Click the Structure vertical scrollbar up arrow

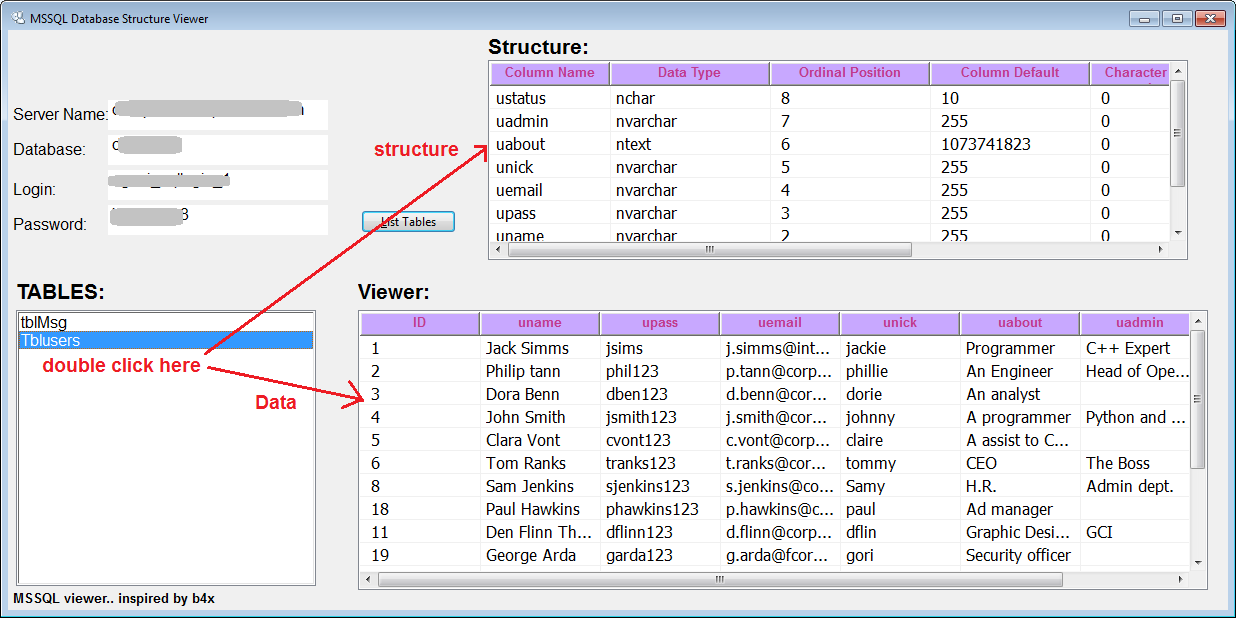tap(1177, 71)
